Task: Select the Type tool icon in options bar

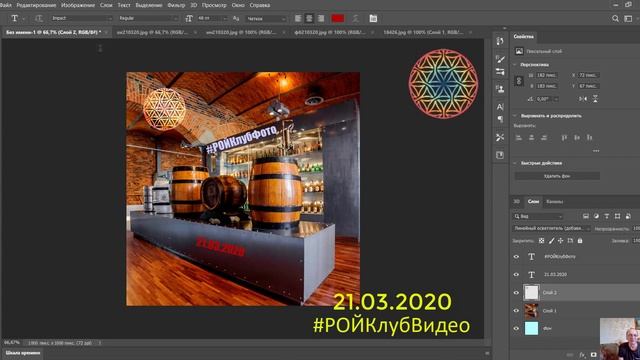Action: pos(15,18)
